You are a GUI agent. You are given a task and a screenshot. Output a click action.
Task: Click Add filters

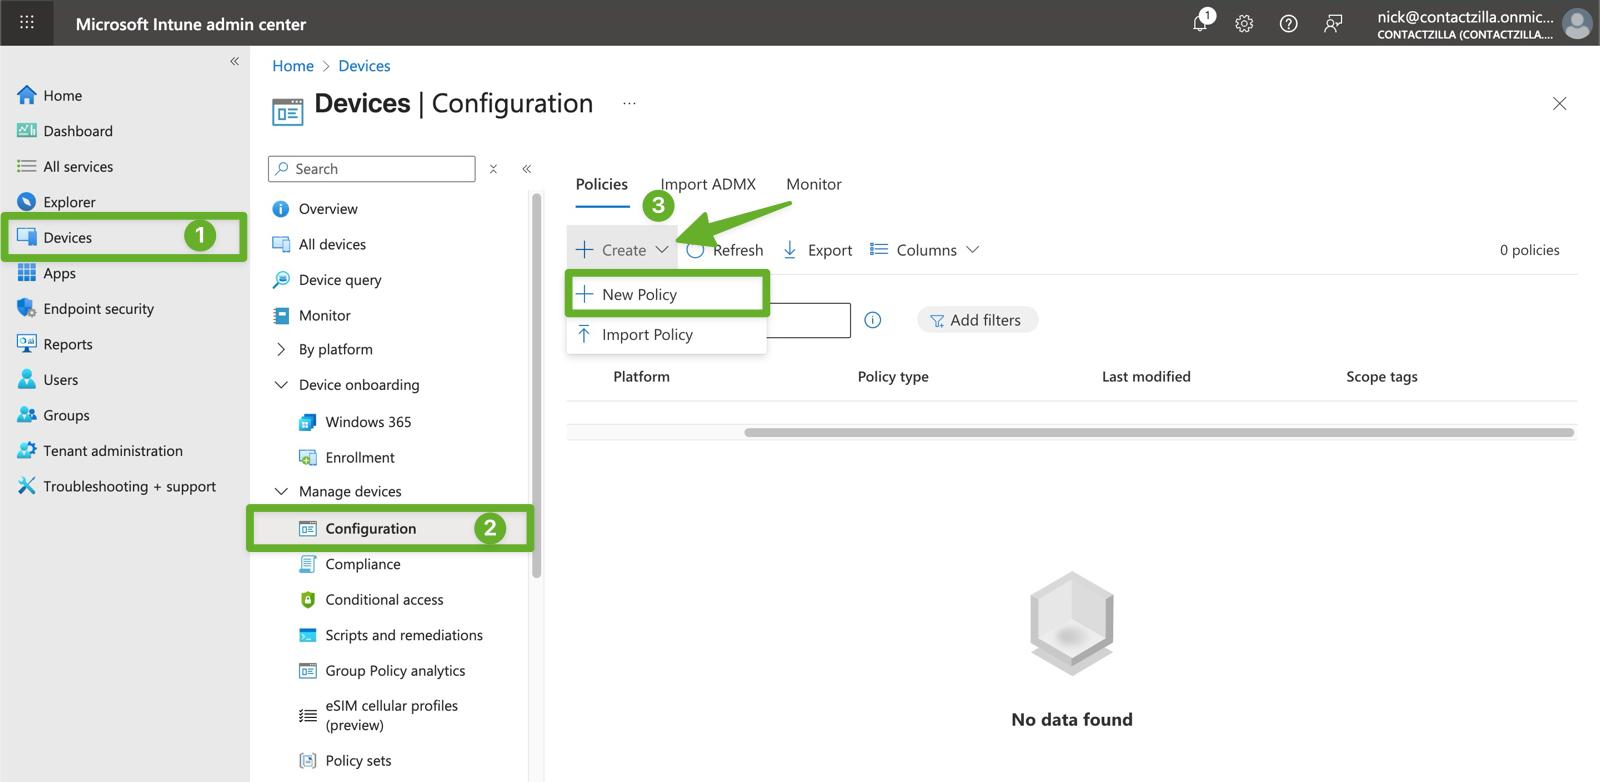point(977,320)
